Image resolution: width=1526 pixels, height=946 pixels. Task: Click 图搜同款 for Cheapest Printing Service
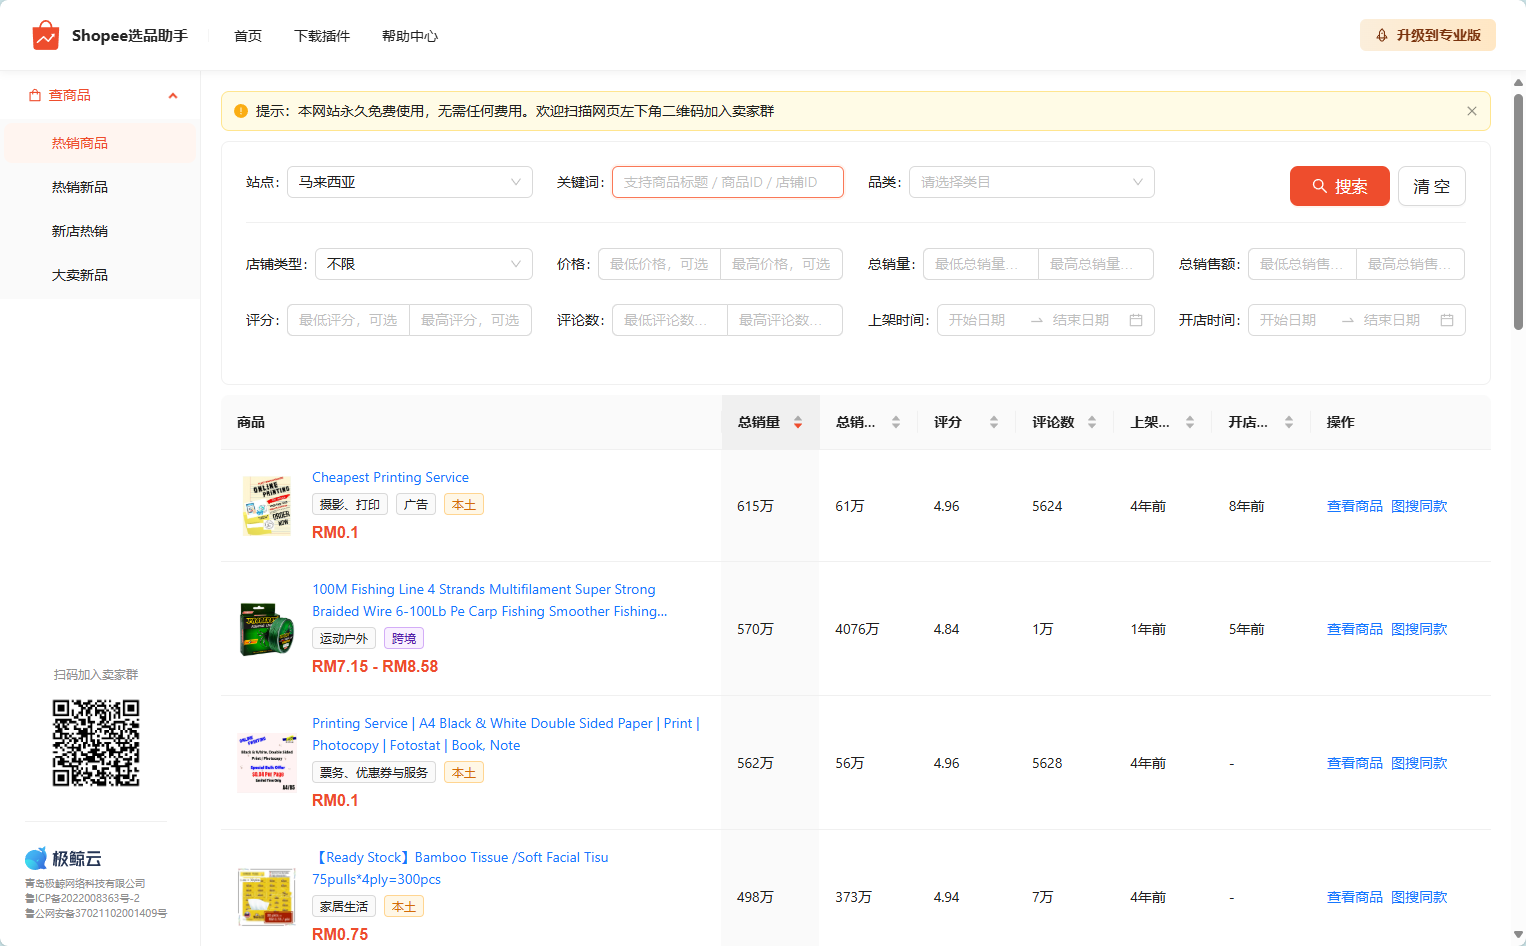[x=1419, y=506]
